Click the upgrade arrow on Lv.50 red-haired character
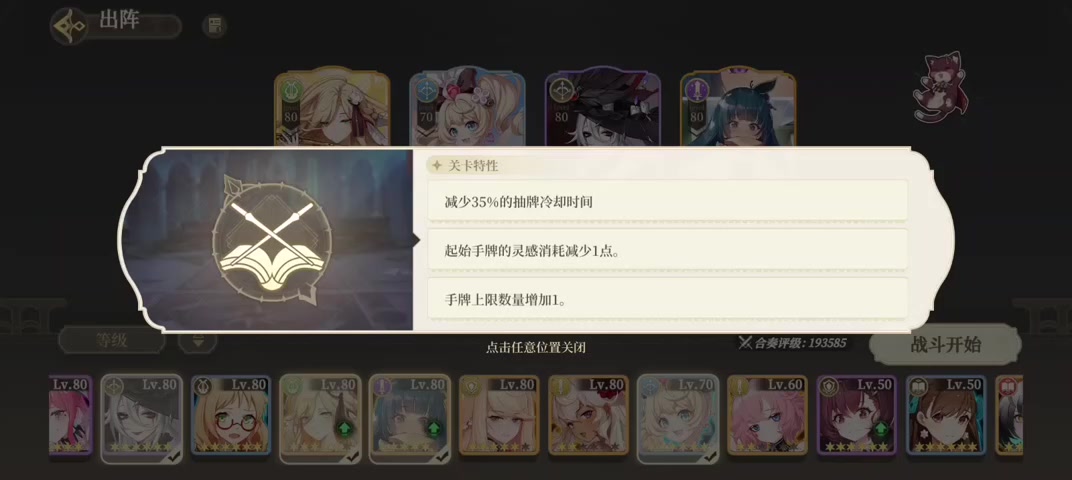The image size is (1072, 480). 881,430
